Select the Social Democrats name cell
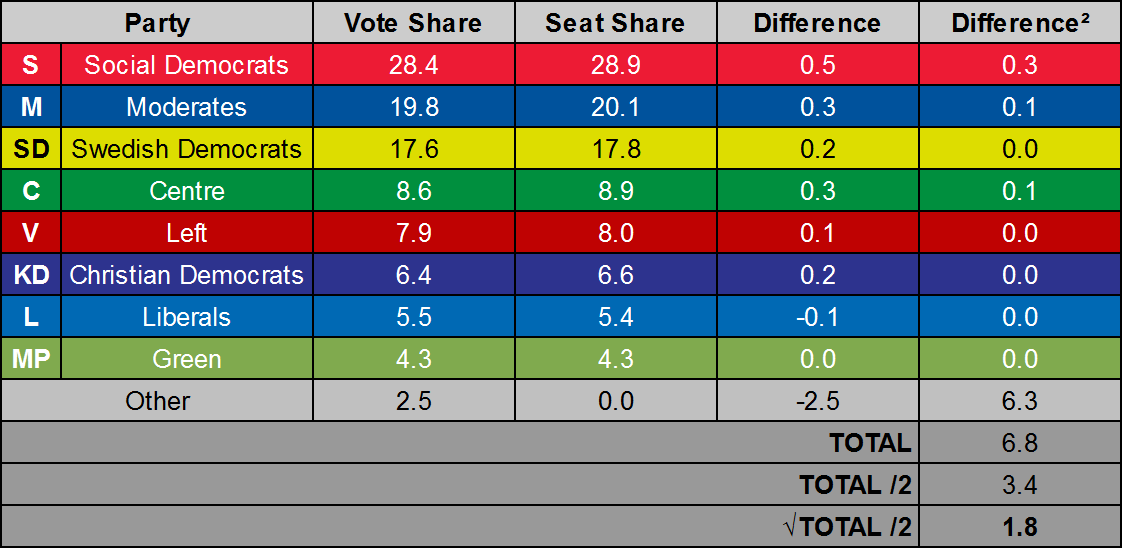1122x548 pixels. pyautogui.click(x=187, y=65)
